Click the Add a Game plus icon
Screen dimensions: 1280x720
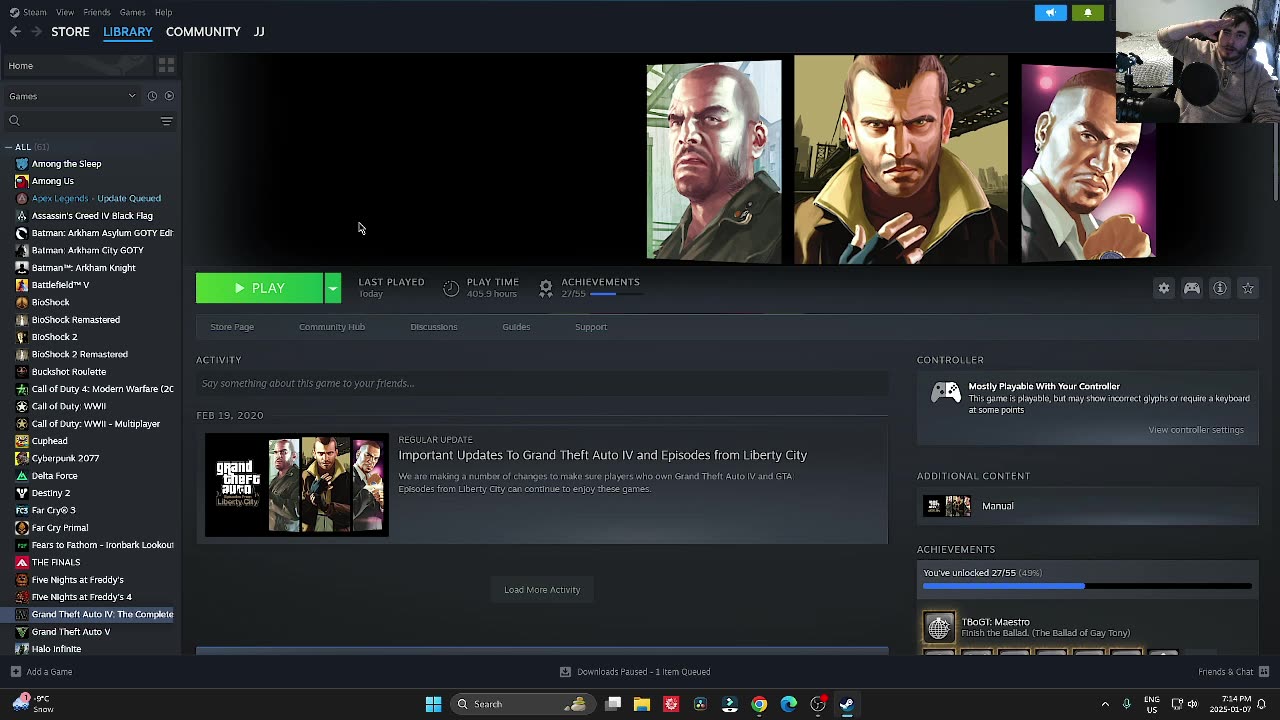coord(15,672)
